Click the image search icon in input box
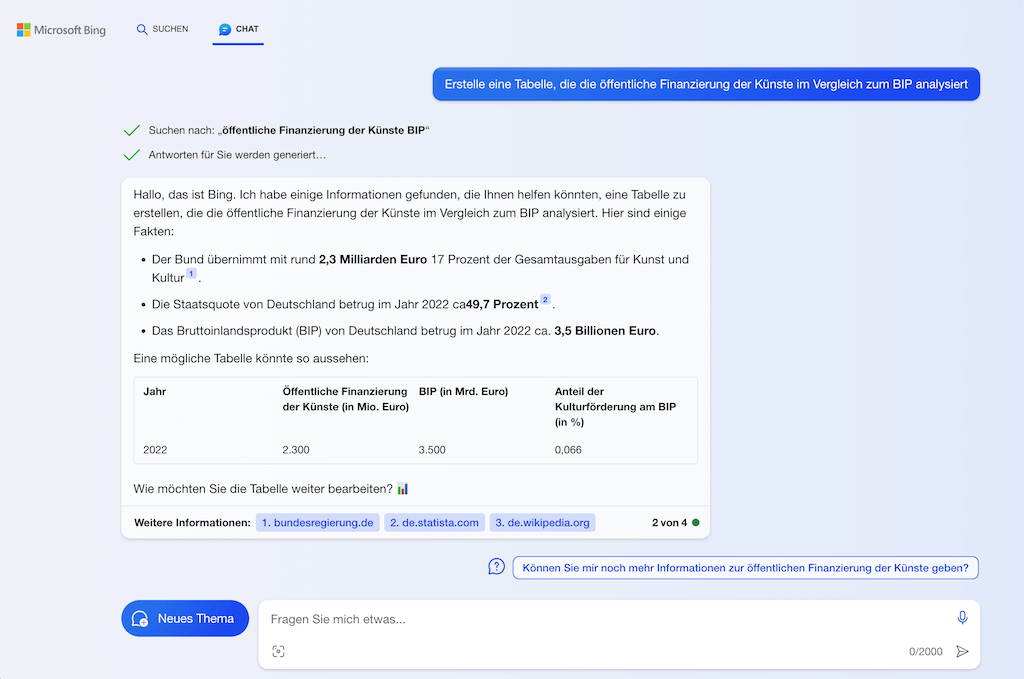Screen dimensions: 1024x679 278,651
